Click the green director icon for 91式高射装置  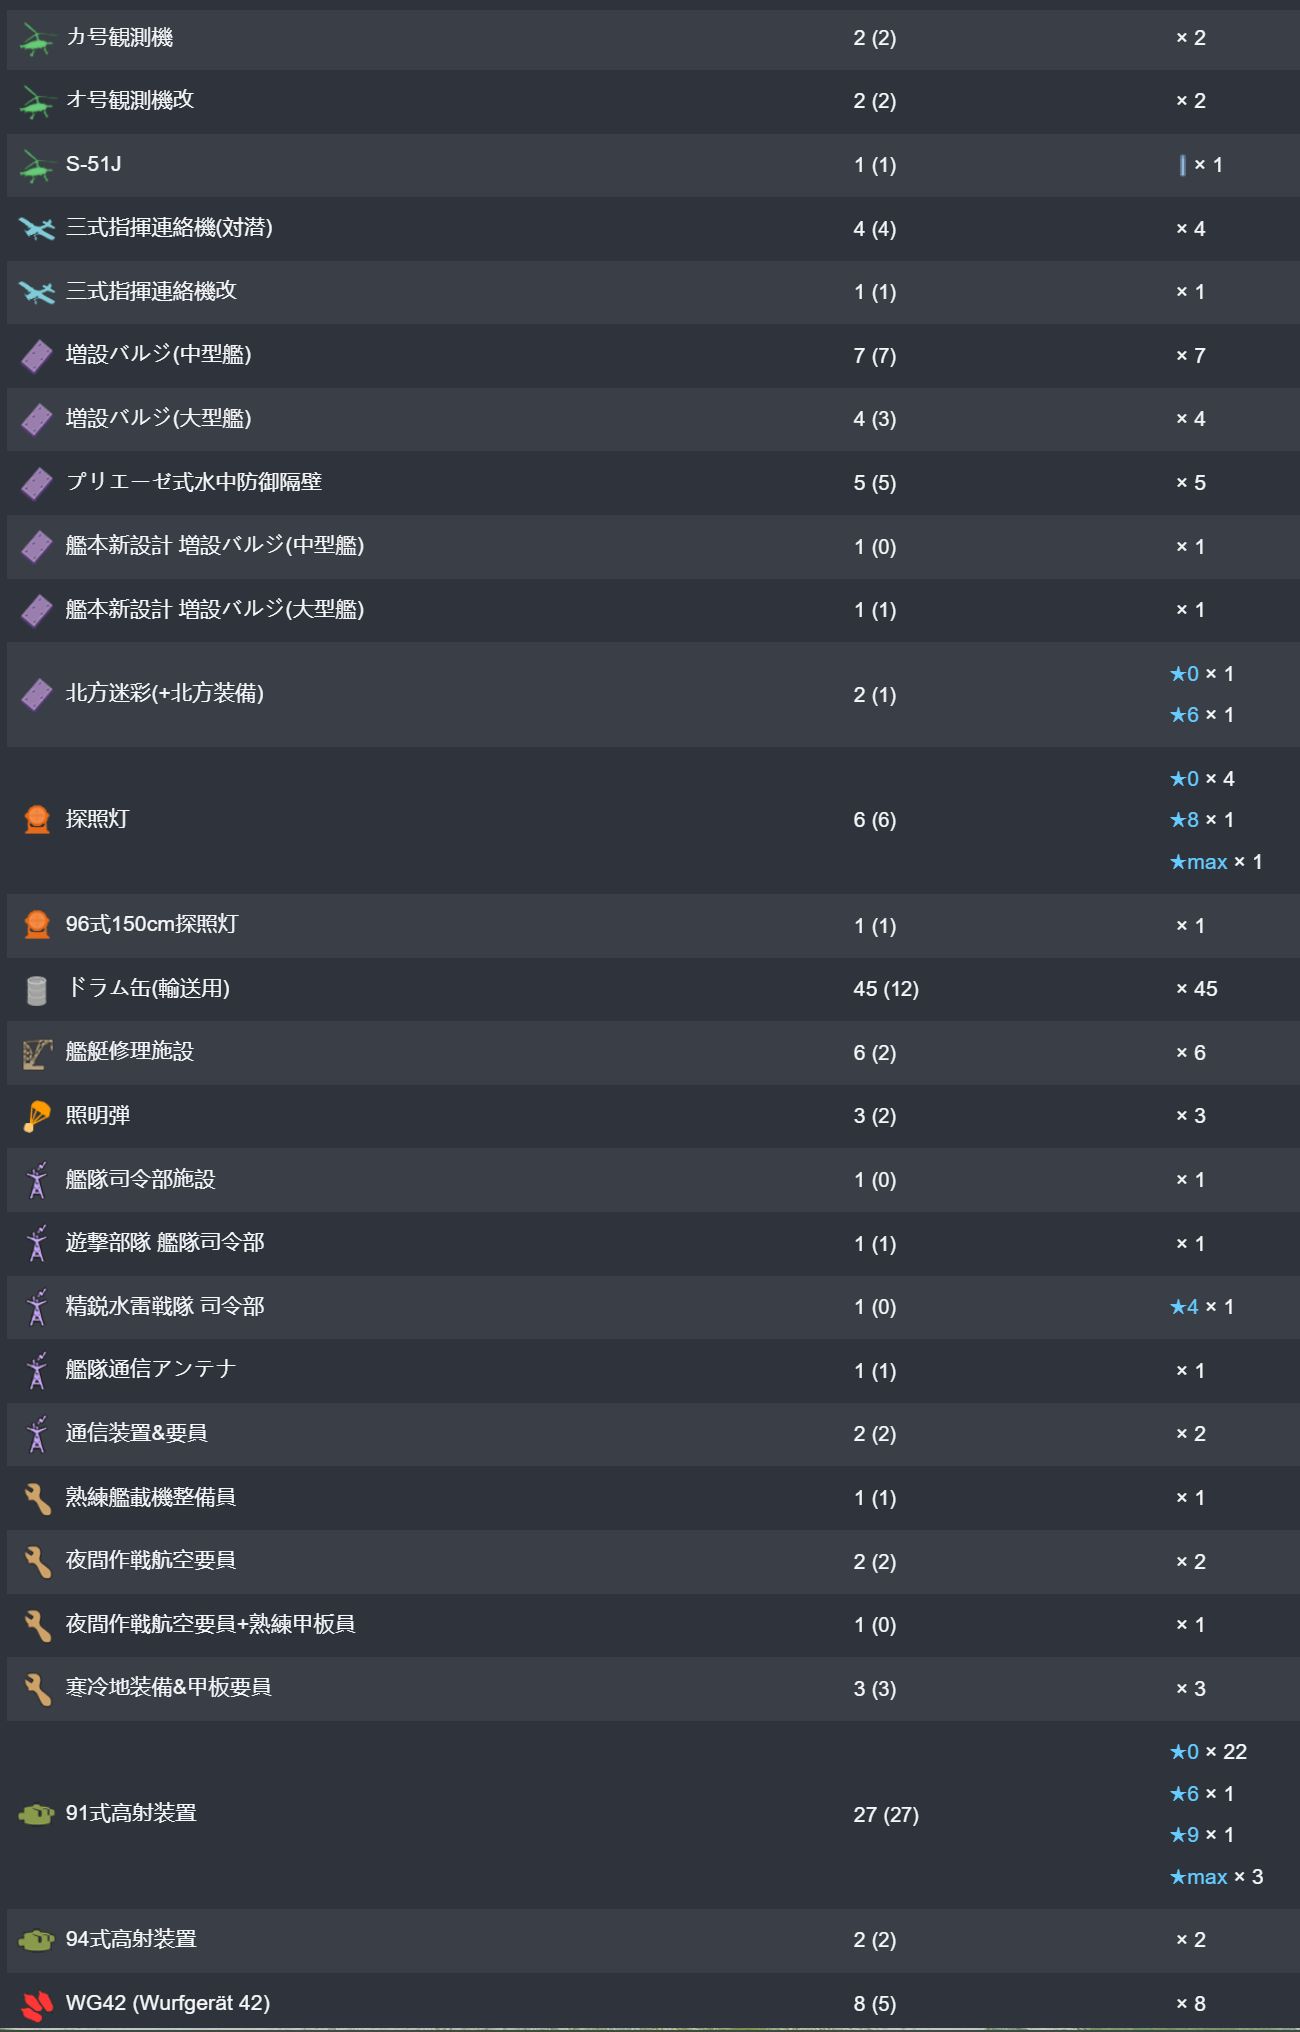[37, 1814]
